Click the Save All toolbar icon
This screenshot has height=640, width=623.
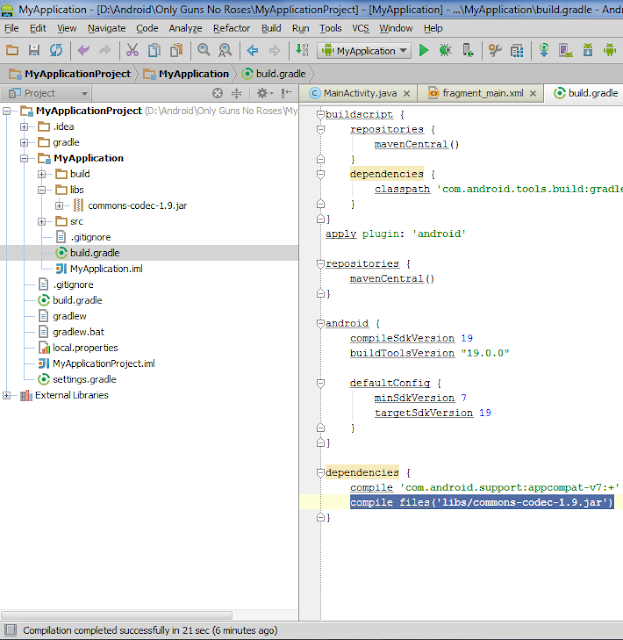point(34,50)
